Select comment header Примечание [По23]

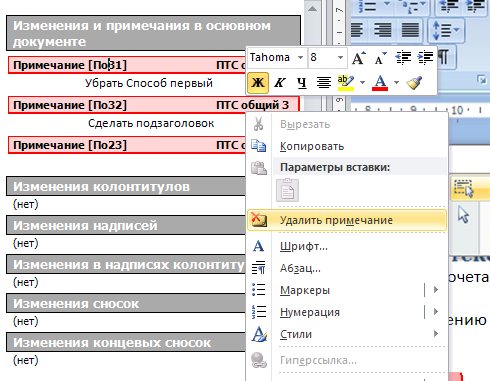click(70, 145)
